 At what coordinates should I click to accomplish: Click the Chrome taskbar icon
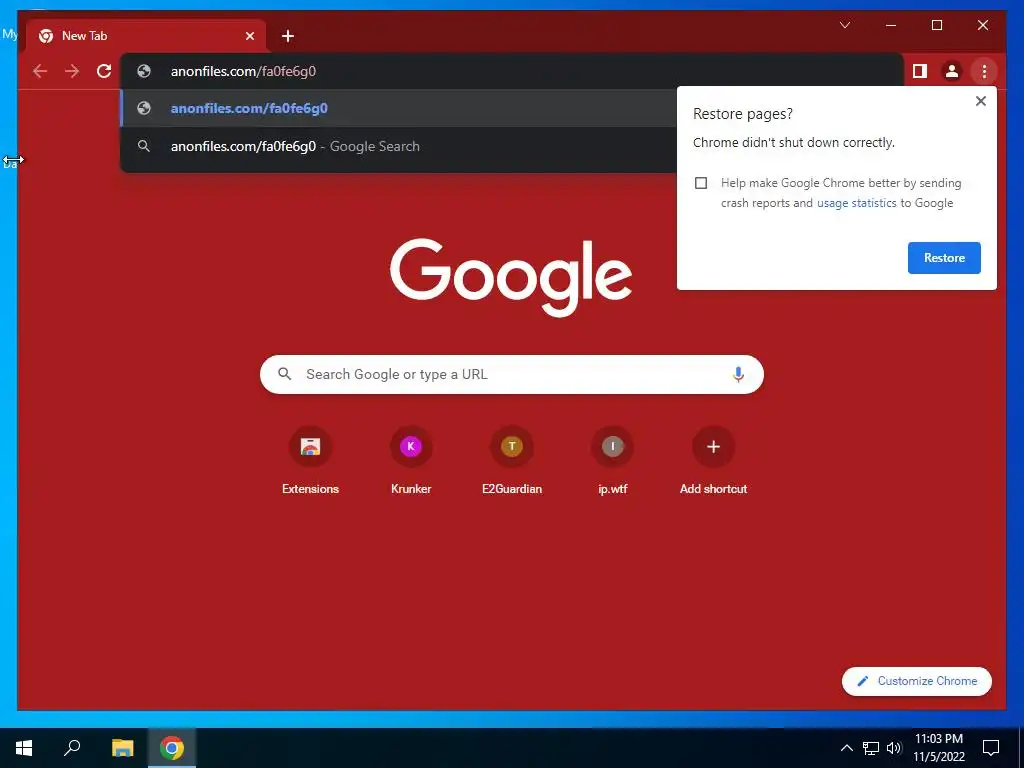(x=171, y=748)
